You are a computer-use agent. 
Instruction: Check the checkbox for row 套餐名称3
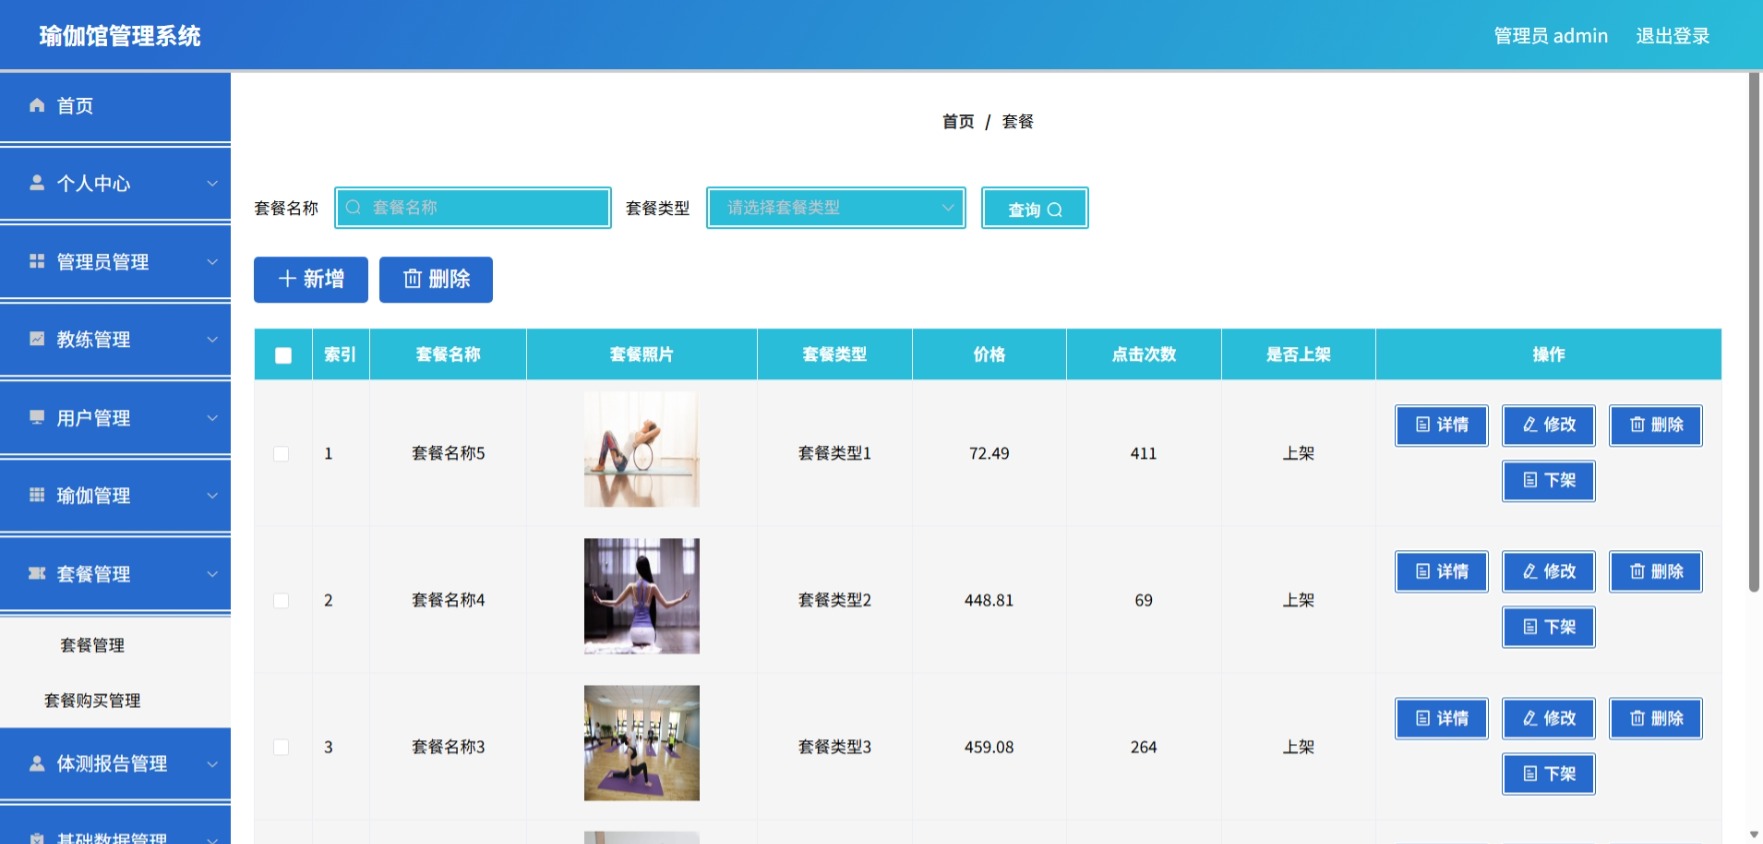click(282, 747)
